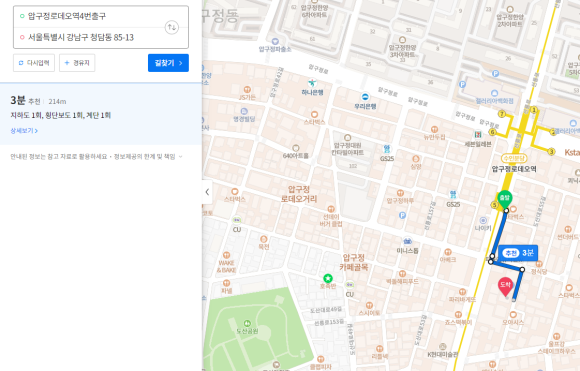The image size is (580, 371).
Task: Click the 압구정한양3차아파트 icon
Action: pos(402,40)
